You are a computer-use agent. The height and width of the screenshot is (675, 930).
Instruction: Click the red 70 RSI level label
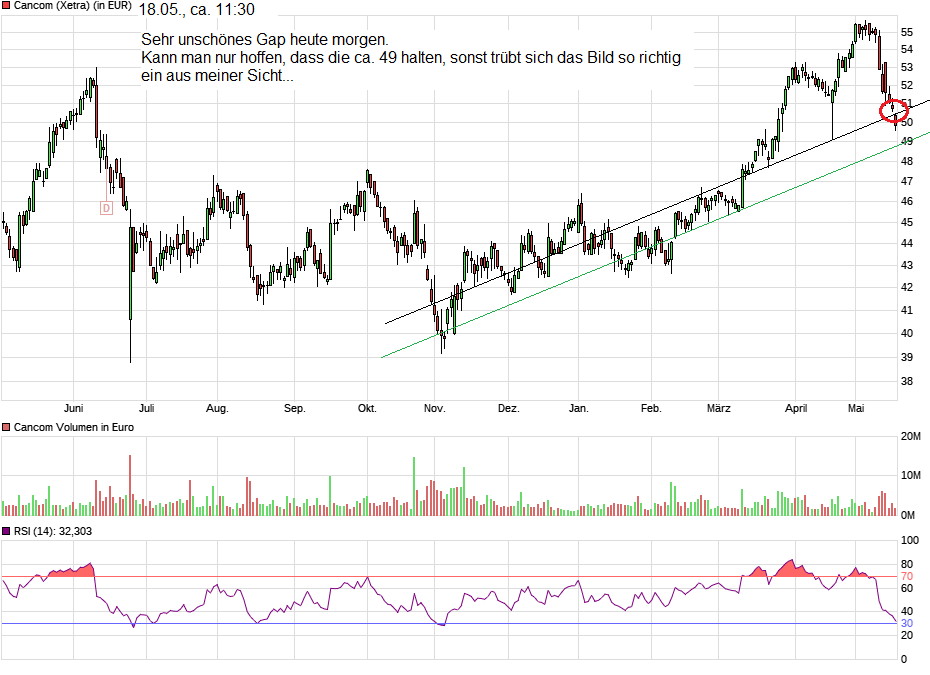pyautogui.click(x=907, y=577)
